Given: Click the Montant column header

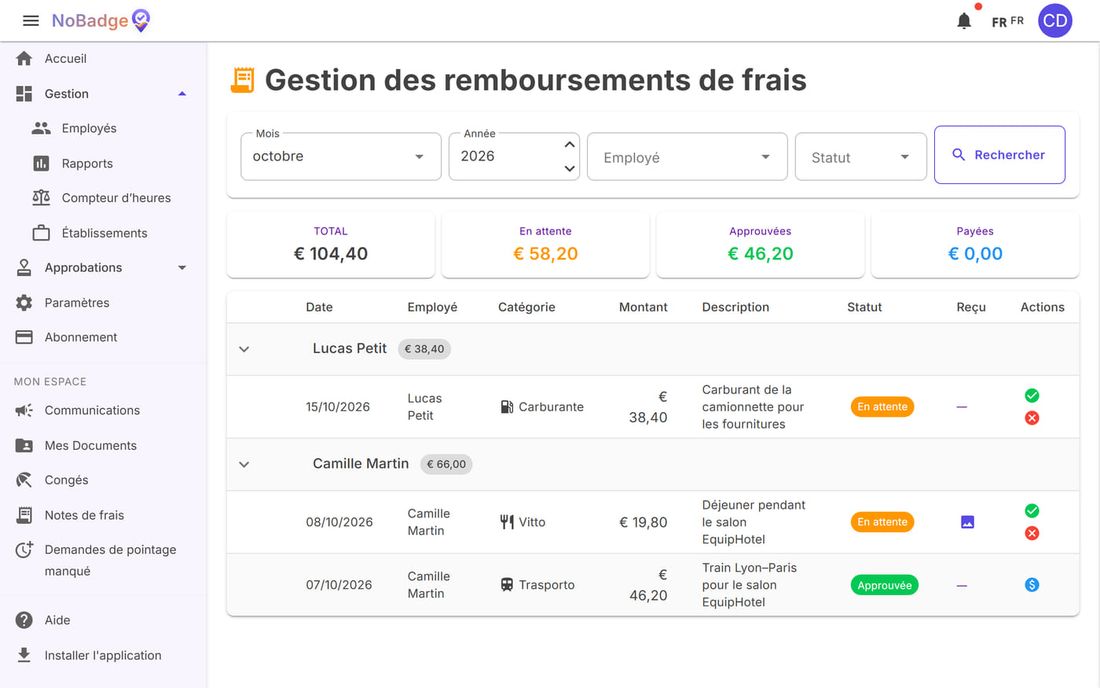Looking at the screenshot, I should (643, 307).
